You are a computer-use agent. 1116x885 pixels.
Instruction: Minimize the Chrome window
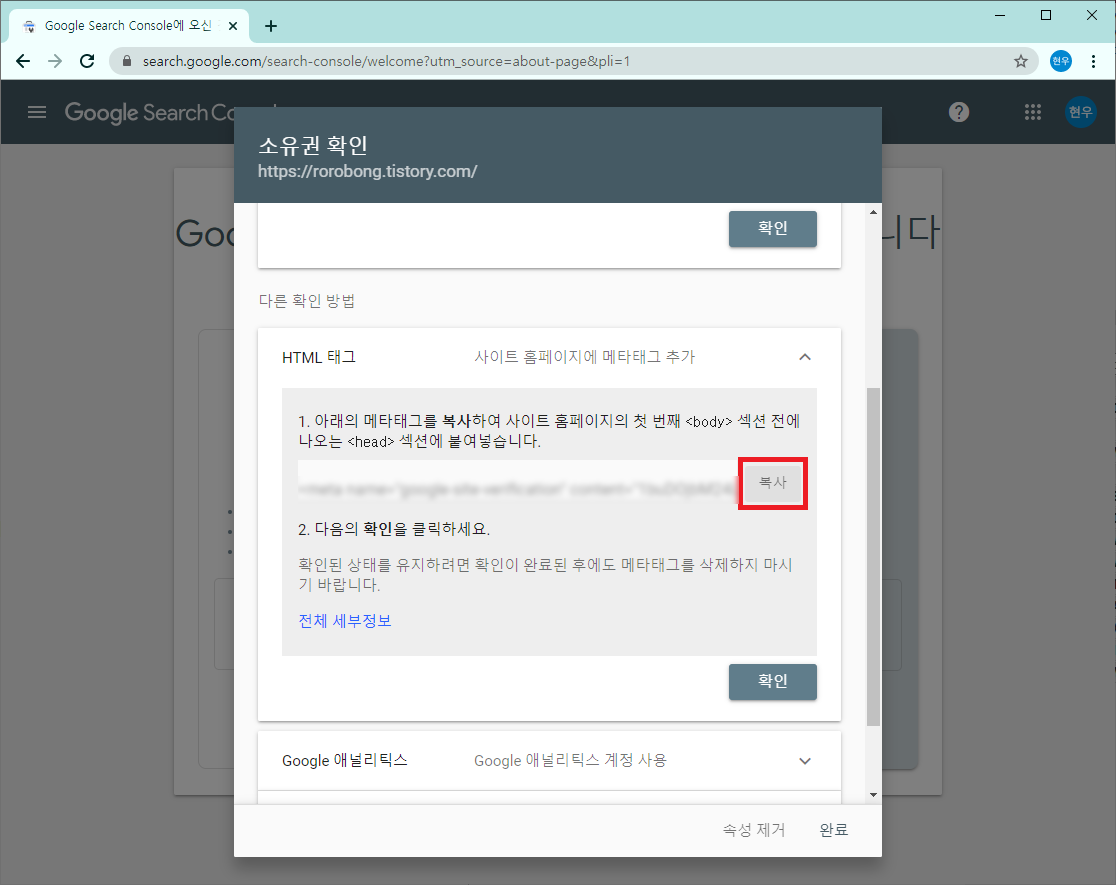click(x=1000, y=15)
